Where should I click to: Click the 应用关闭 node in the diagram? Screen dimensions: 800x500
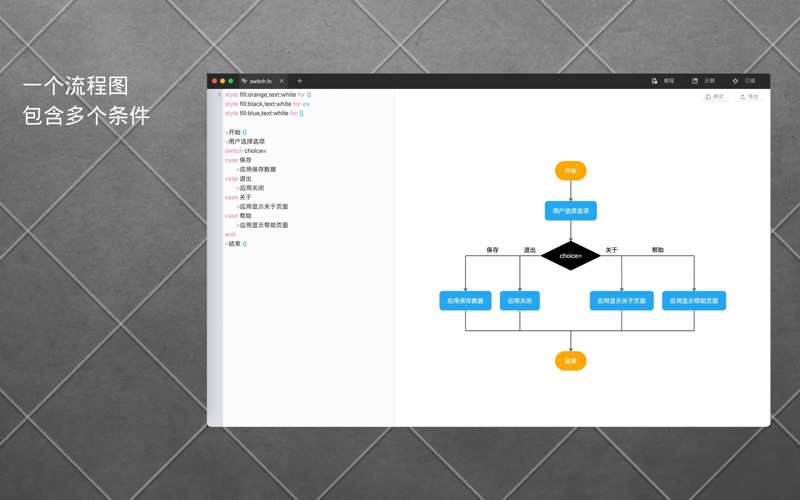point(520,301)
